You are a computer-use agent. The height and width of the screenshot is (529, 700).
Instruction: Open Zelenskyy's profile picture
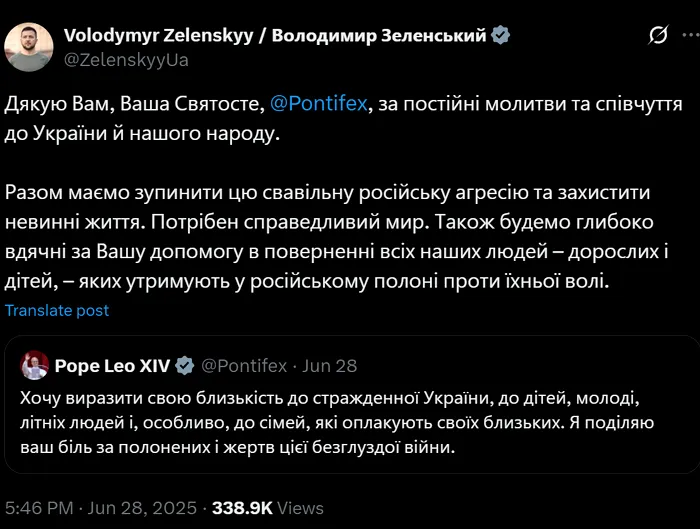(x=30, y=46)
